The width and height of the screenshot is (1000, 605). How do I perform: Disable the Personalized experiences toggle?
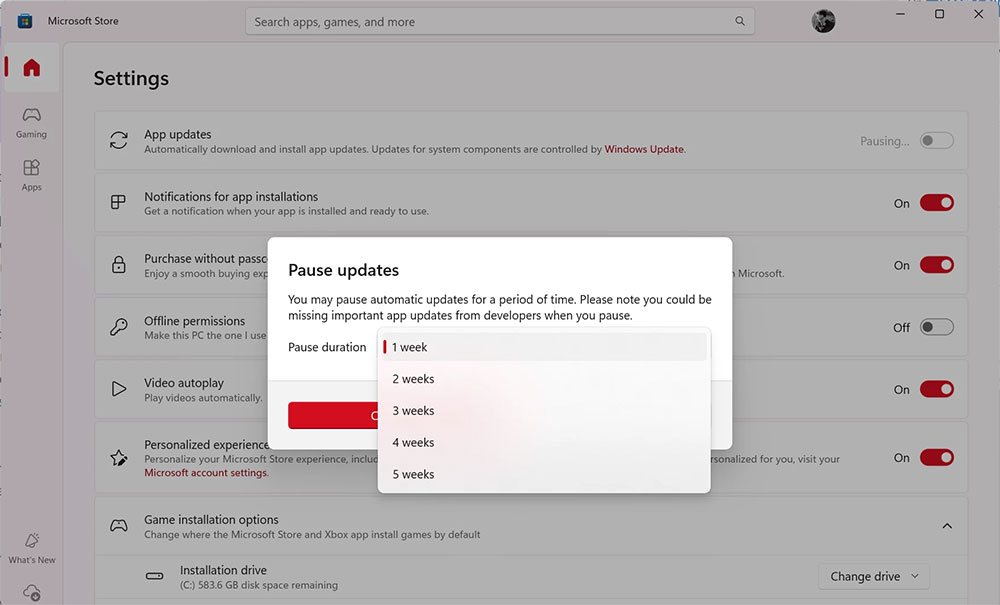coord(936,457)
